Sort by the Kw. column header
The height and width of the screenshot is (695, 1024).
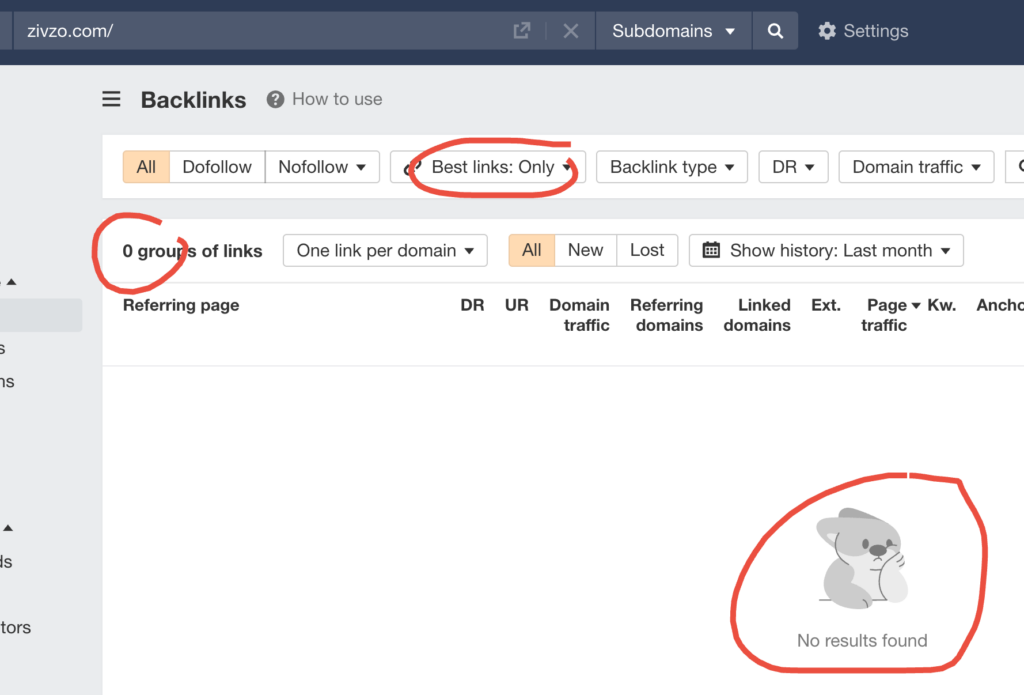coord(942,305)
